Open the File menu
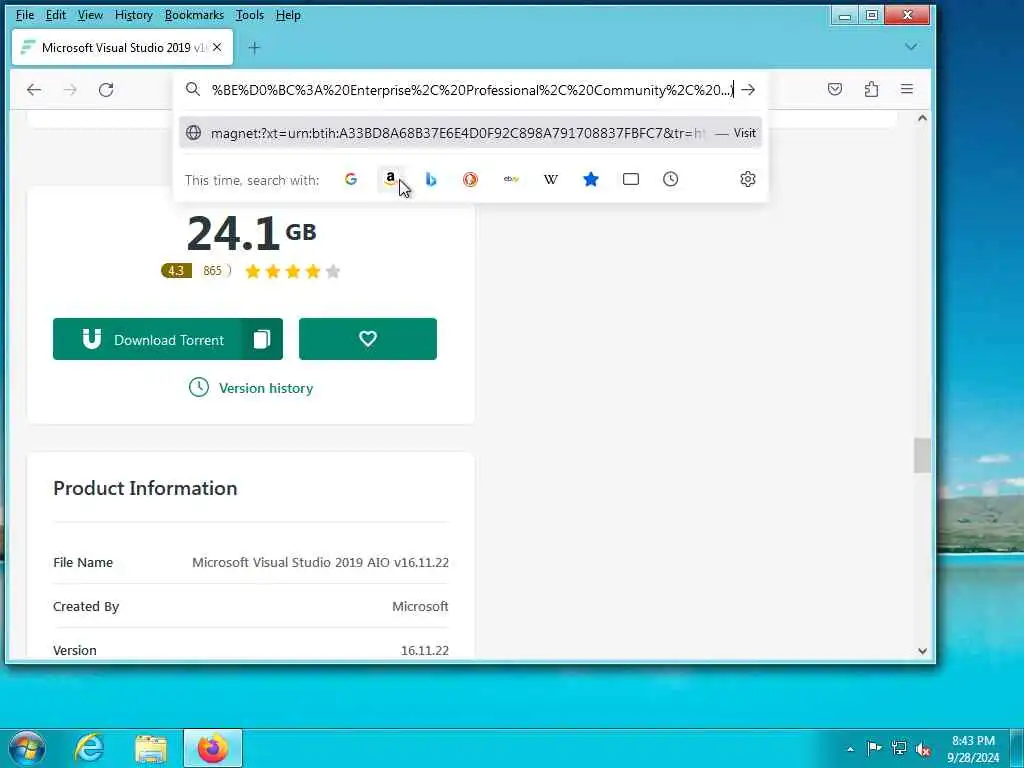1024x768 pixels. [x=24, y=14]
